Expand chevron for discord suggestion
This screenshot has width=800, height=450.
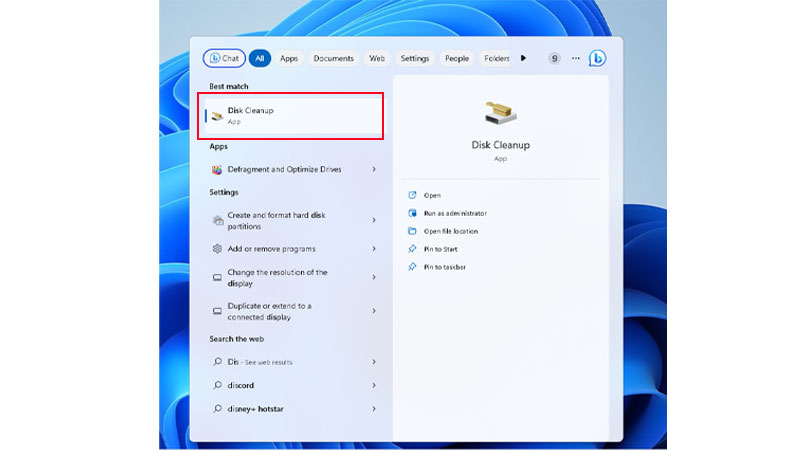tap(374, 385)
